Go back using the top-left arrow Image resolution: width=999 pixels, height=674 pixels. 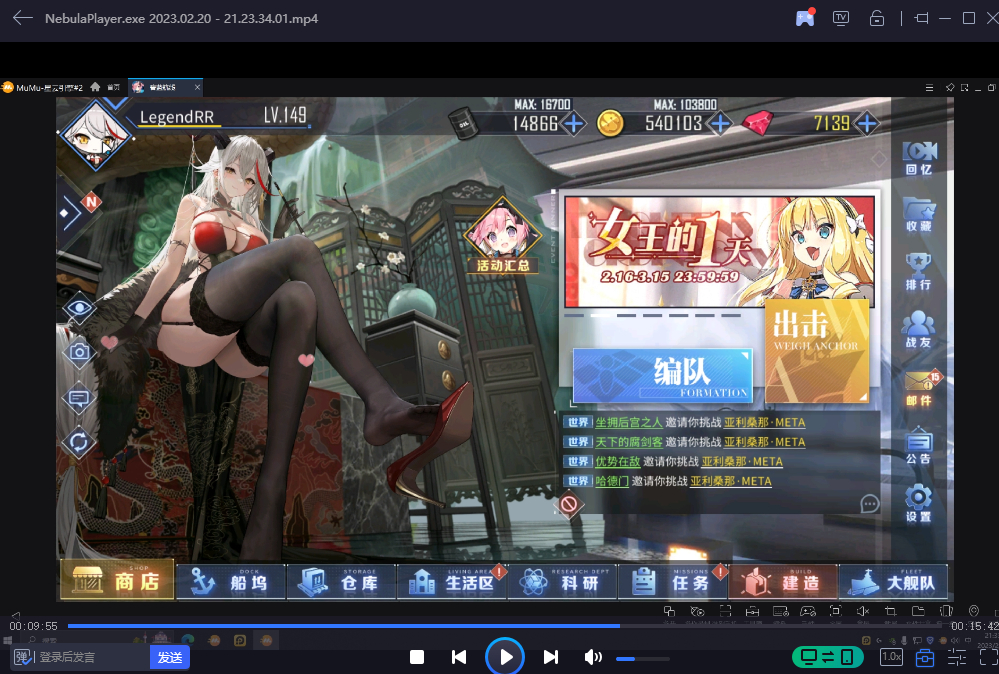[22, 18]
